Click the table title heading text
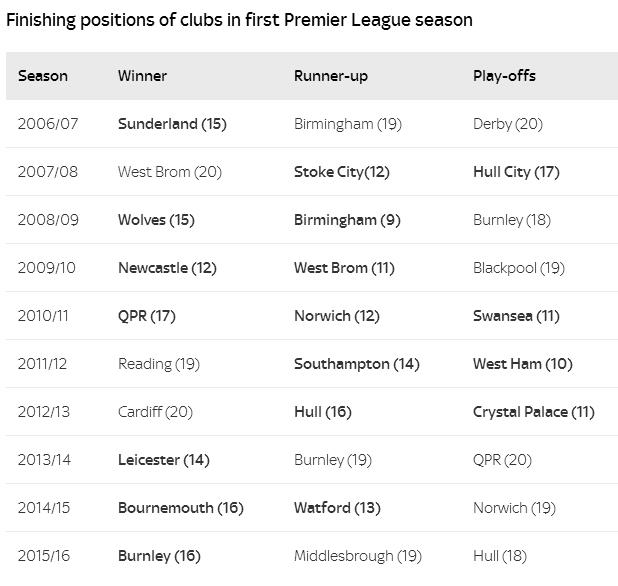The height and width of the screenshot is (586, 618). point(239,20)
